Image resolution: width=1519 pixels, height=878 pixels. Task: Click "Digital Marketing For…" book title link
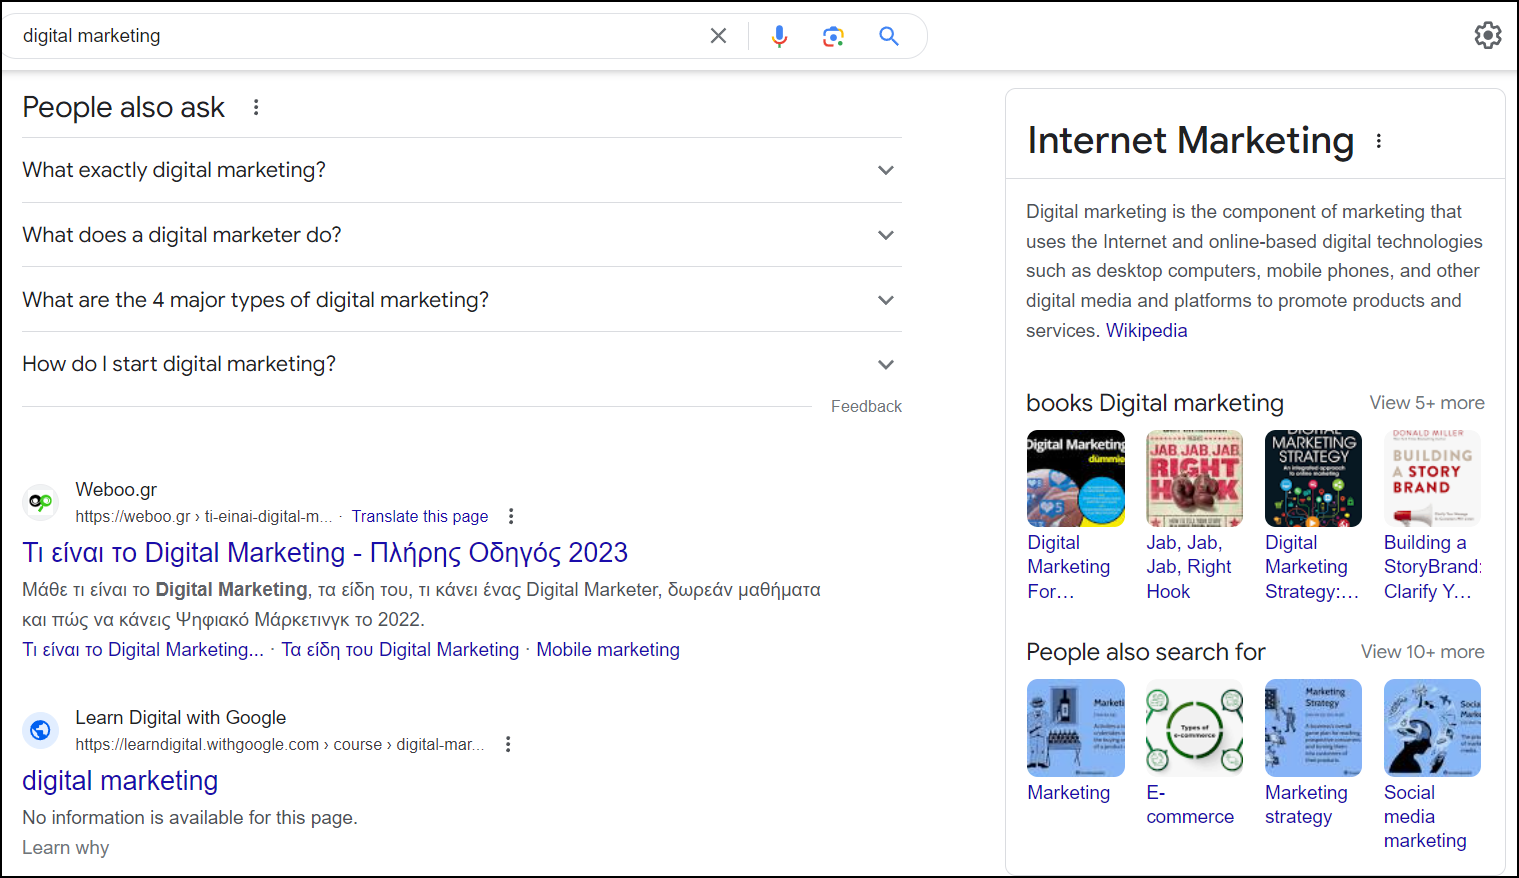(x=1069, y=567)
